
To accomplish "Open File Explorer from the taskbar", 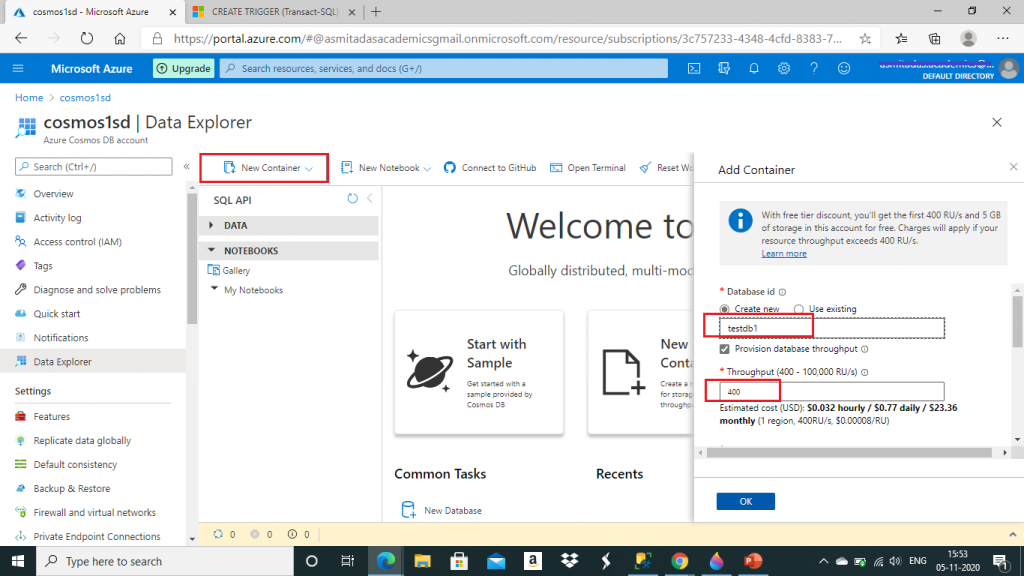I will (x=423, y=561).
